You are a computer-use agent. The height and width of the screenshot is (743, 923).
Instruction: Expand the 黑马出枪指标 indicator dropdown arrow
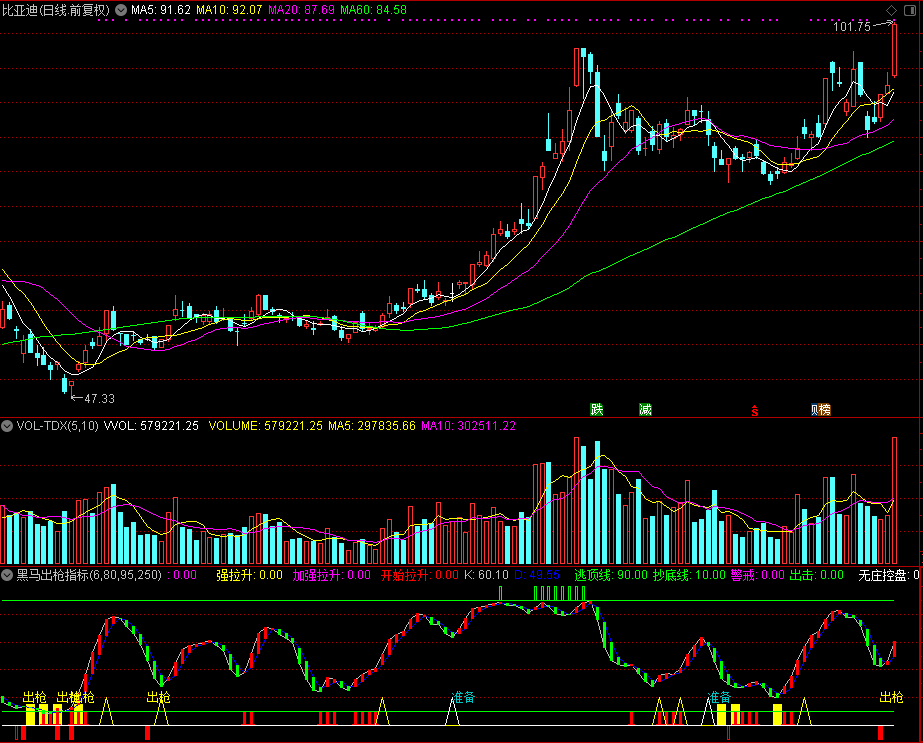7,575
